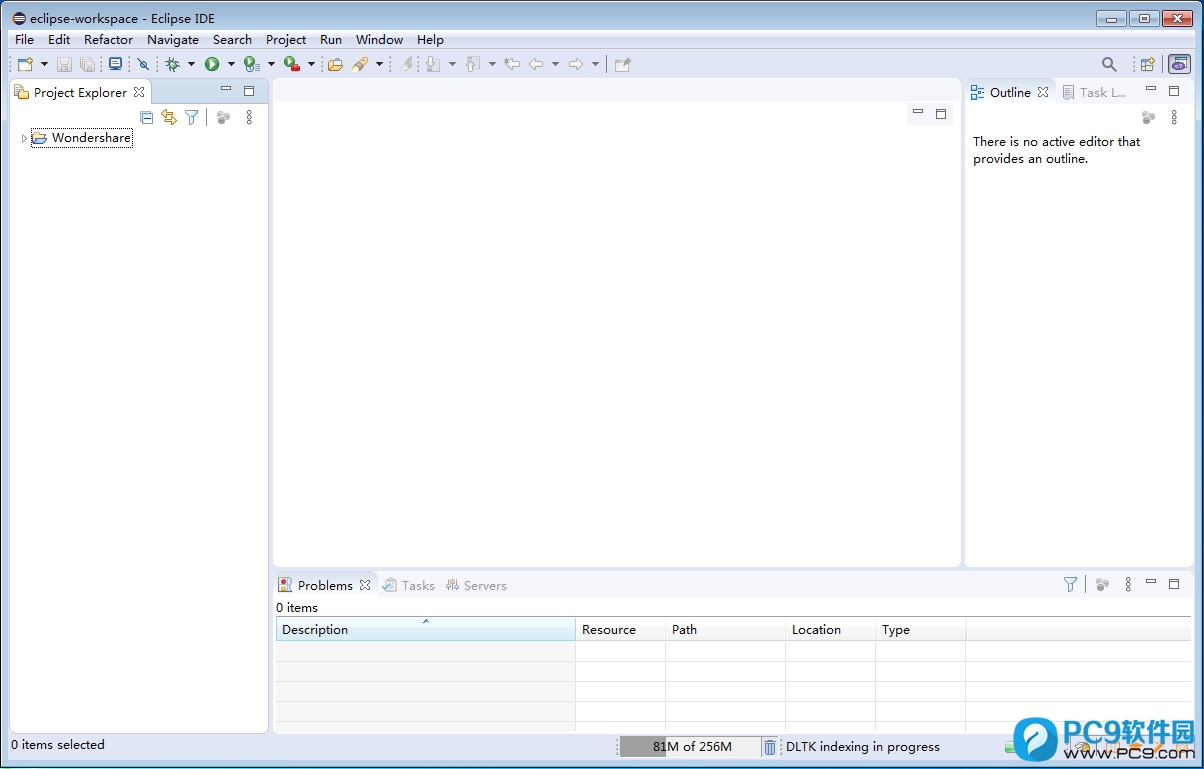Click Collapse All in Project Explorer
1204x769 pixels.
147,117
